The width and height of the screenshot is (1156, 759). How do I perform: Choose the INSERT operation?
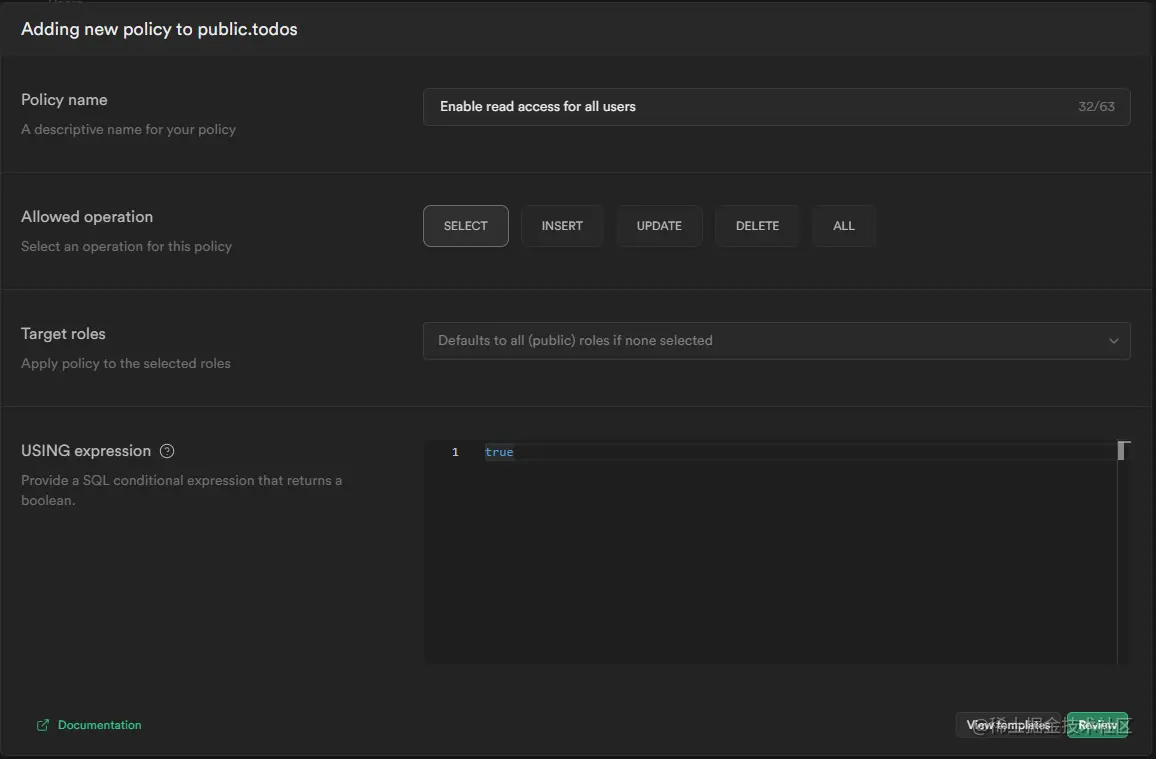[x=562, y=226]
